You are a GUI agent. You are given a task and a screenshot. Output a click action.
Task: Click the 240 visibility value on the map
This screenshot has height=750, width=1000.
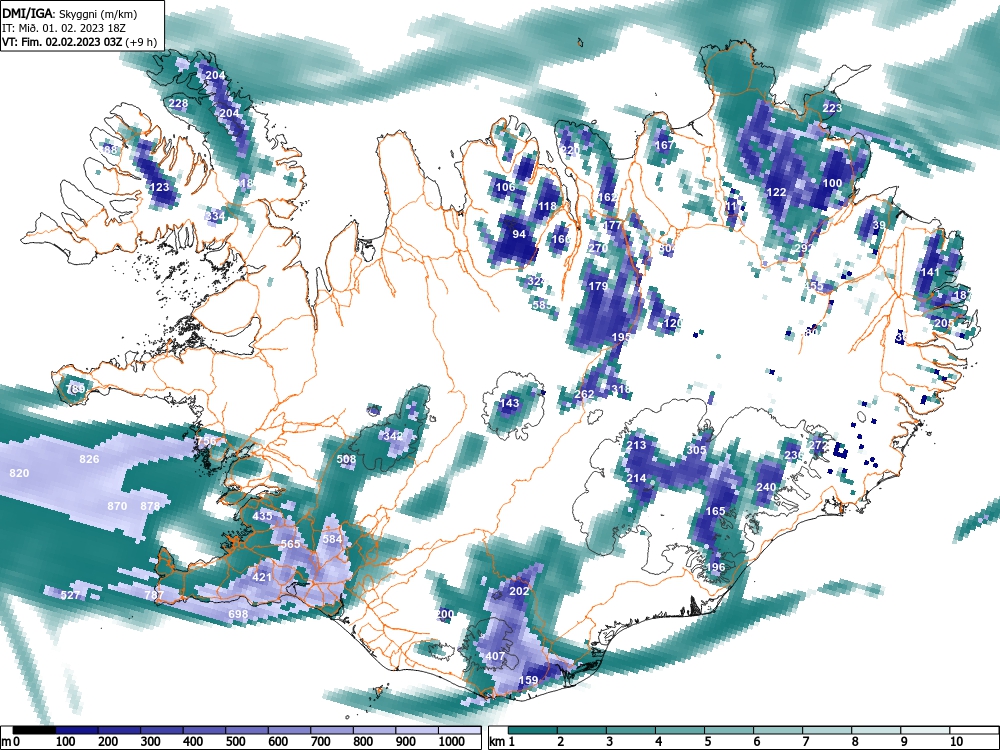pos(766,487)
